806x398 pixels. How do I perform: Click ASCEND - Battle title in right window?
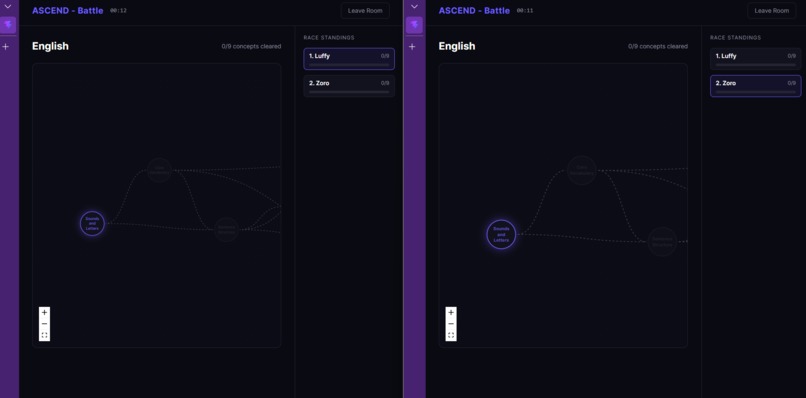click(474, 11)
